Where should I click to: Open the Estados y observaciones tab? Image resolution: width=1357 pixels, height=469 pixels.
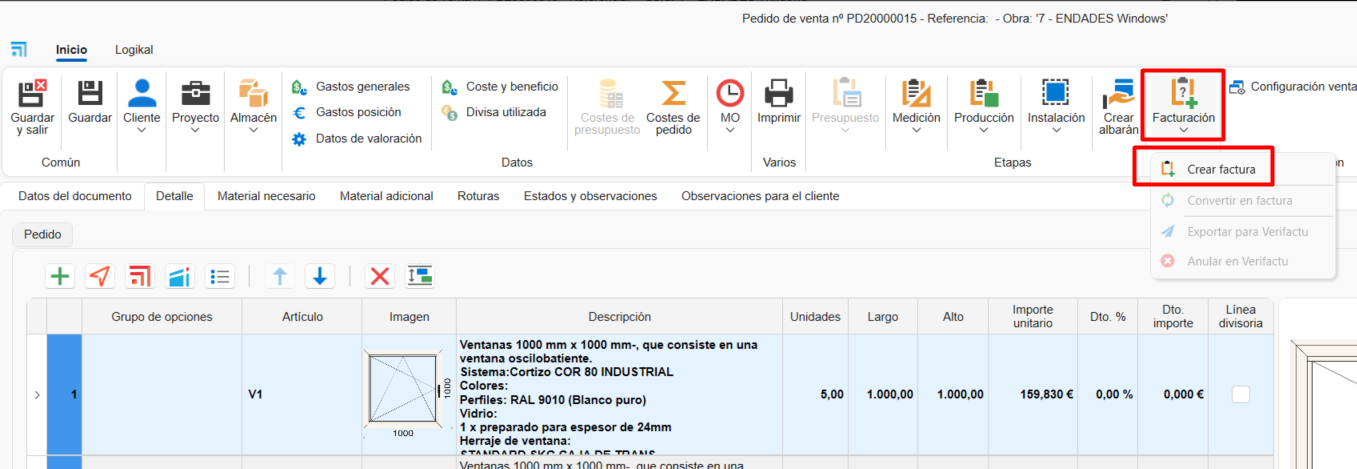(590, 196)
